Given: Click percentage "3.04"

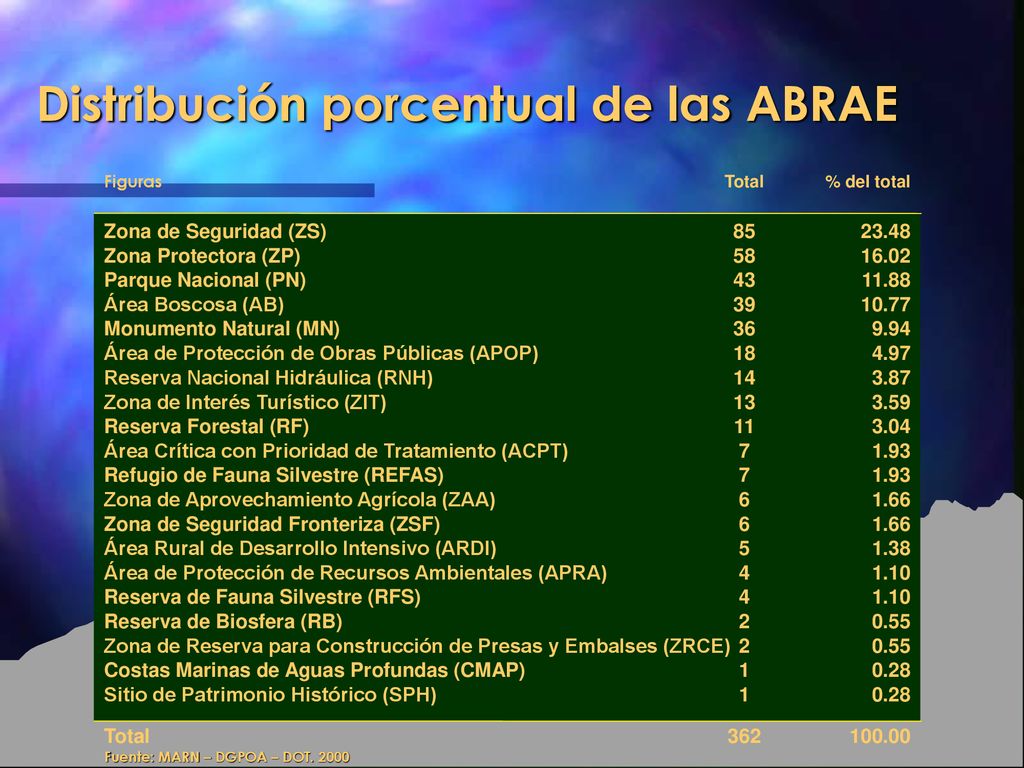Looking at the screenshot, I should click(891, 426).
